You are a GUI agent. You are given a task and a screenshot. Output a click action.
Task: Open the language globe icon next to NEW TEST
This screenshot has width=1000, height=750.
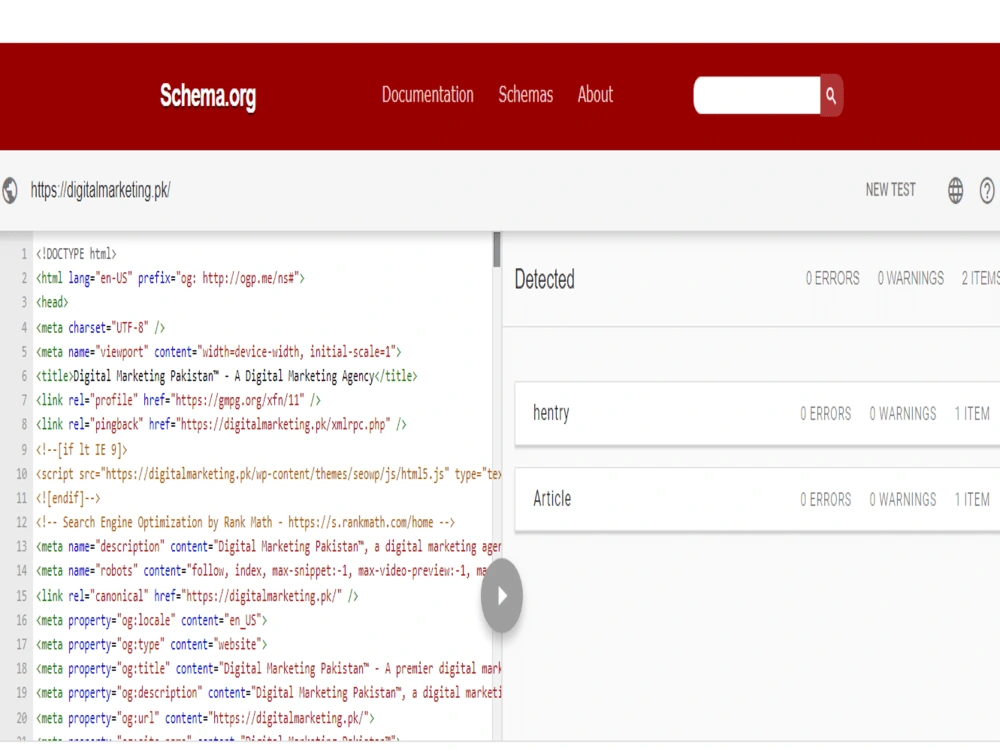coord(955,190)
